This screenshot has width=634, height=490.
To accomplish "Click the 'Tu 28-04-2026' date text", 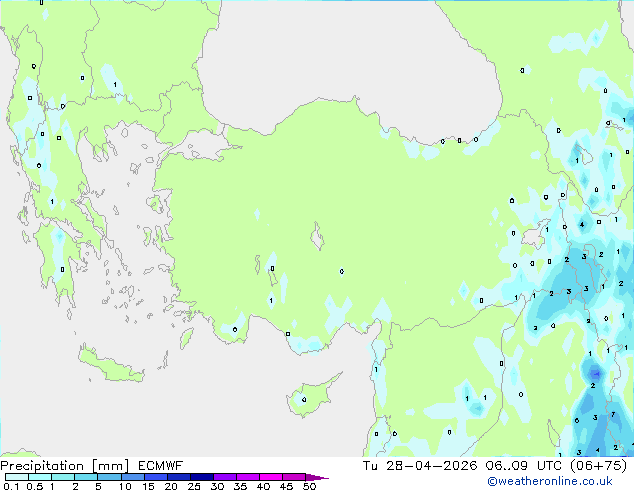I will (x=420, y=466).
